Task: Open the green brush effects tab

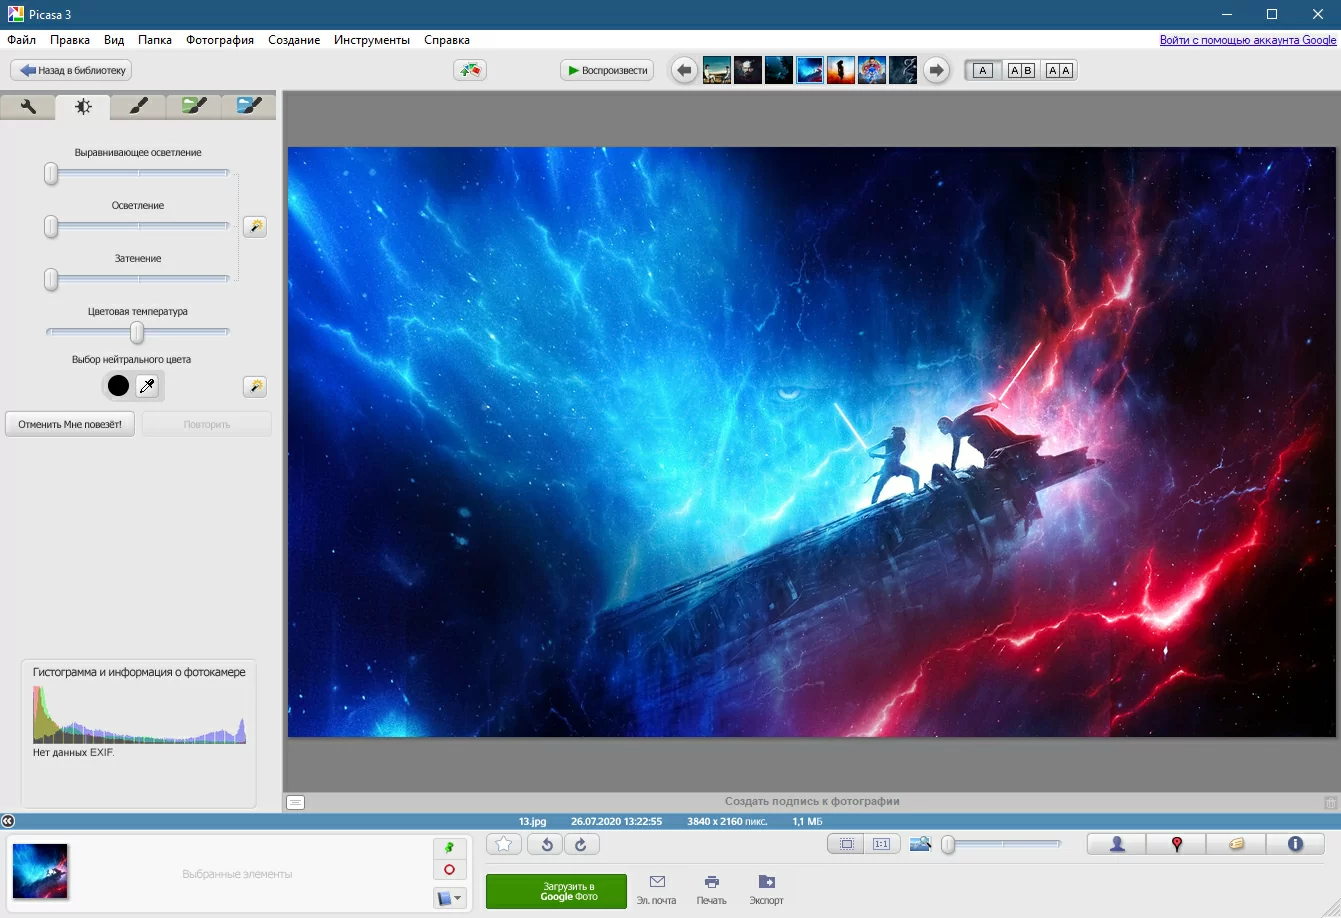Action: coord(194,107)
